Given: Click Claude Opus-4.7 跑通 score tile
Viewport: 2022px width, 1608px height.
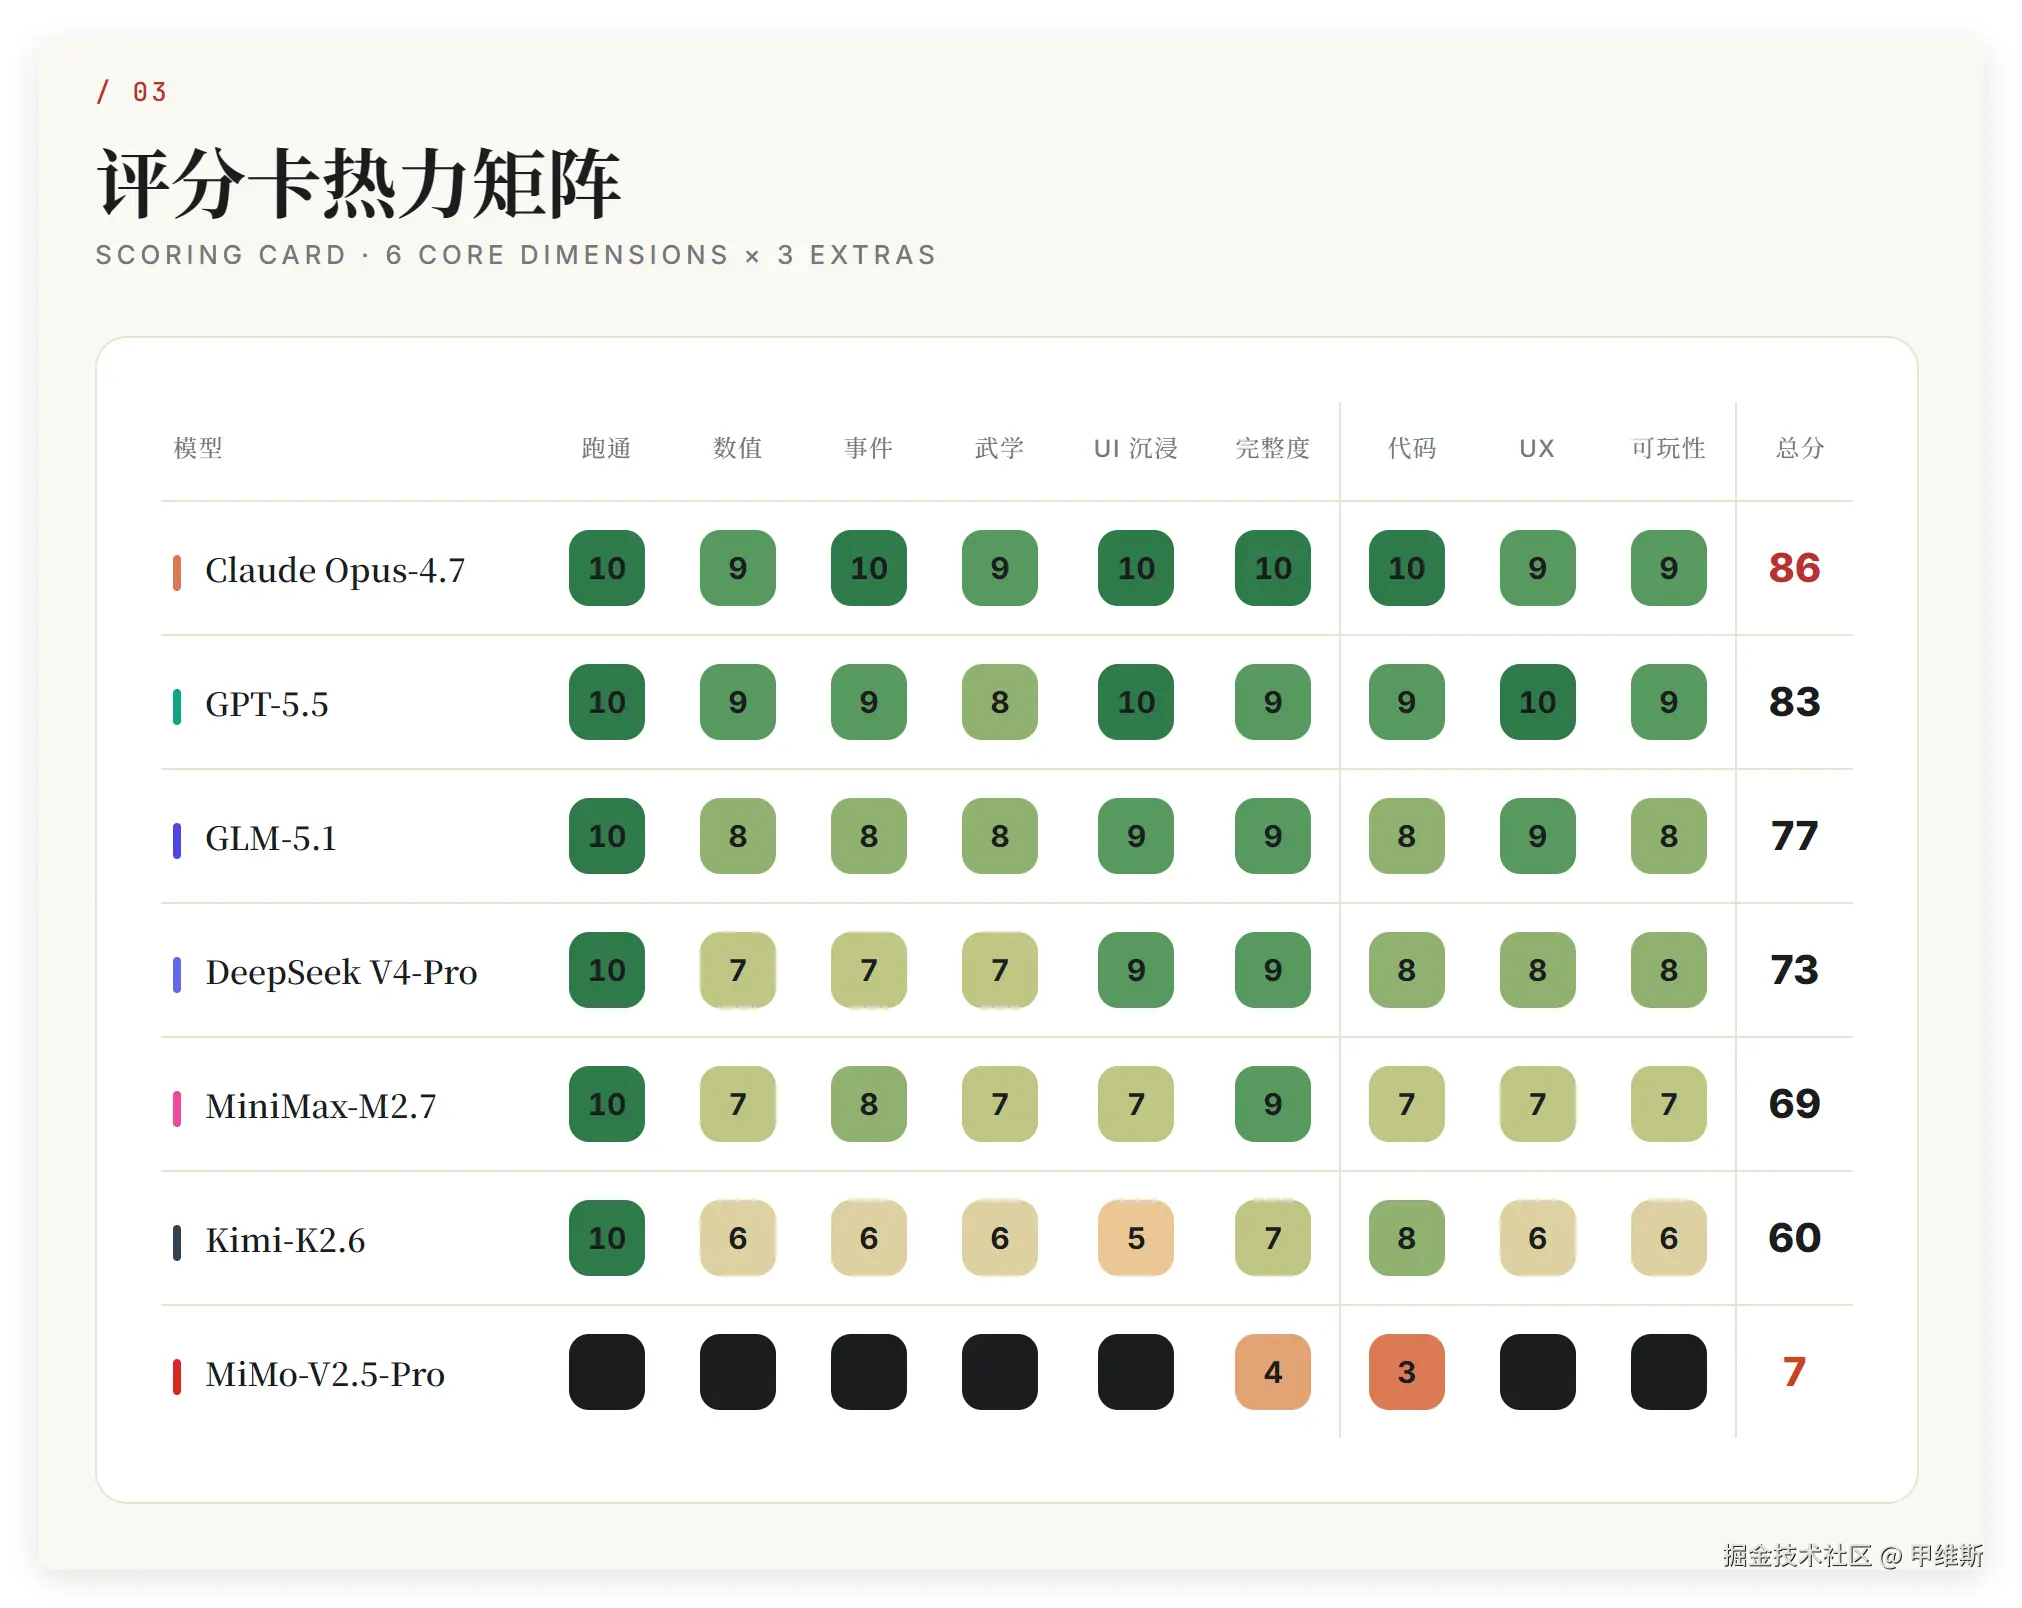Looking at the screenshot, I should pyautogui.click(x=607, y=568).
